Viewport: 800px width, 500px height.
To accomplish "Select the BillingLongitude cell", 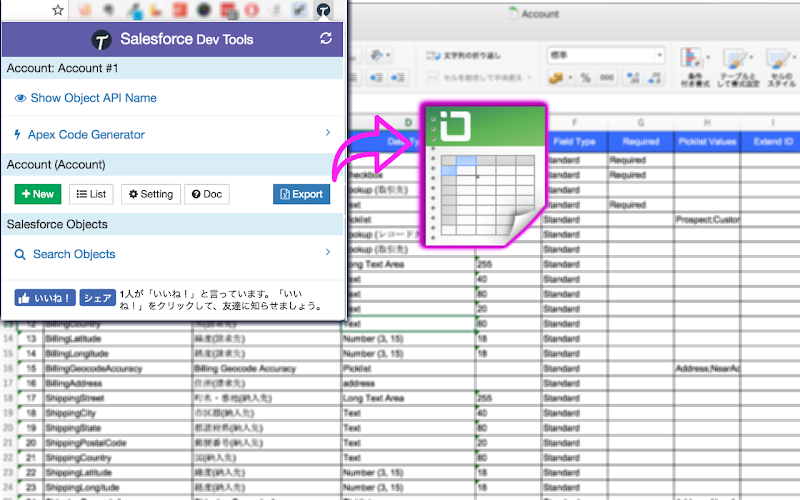I will pyautogui.click(x=118, y=354).
